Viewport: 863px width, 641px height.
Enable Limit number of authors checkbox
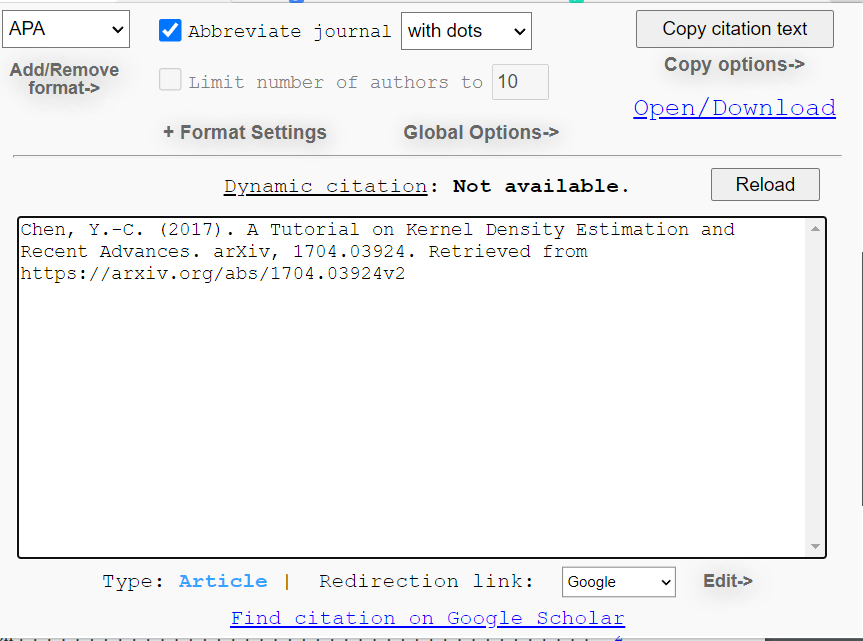pyautogui.click(x=170, y=81)
